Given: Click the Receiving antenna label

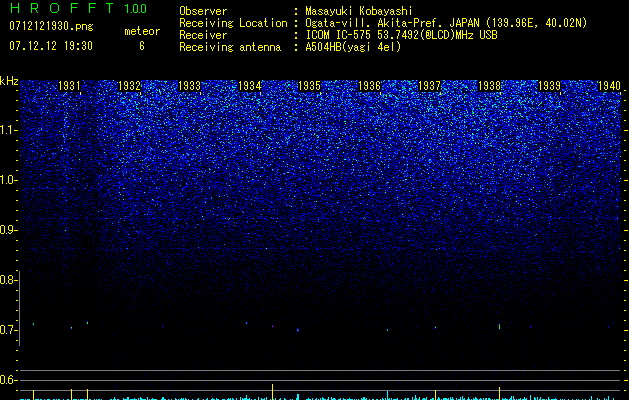Looking at the screenshot, I should point(230,47).
